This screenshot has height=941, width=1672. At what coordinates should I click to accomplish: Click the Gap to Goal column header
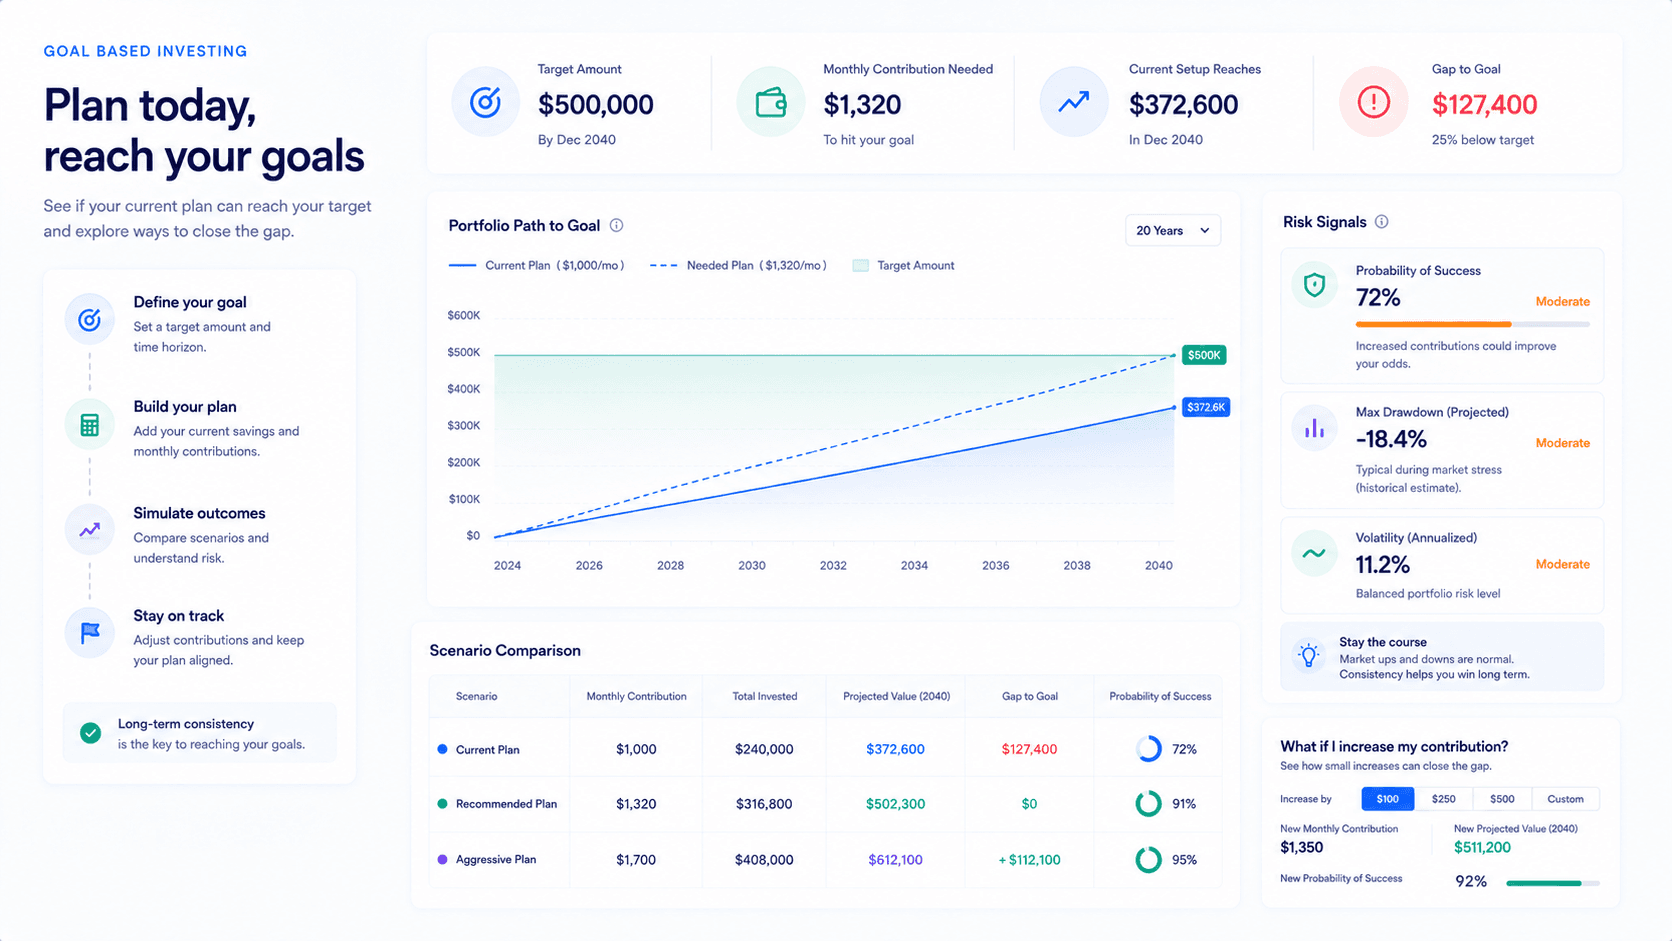point(1030,697)
